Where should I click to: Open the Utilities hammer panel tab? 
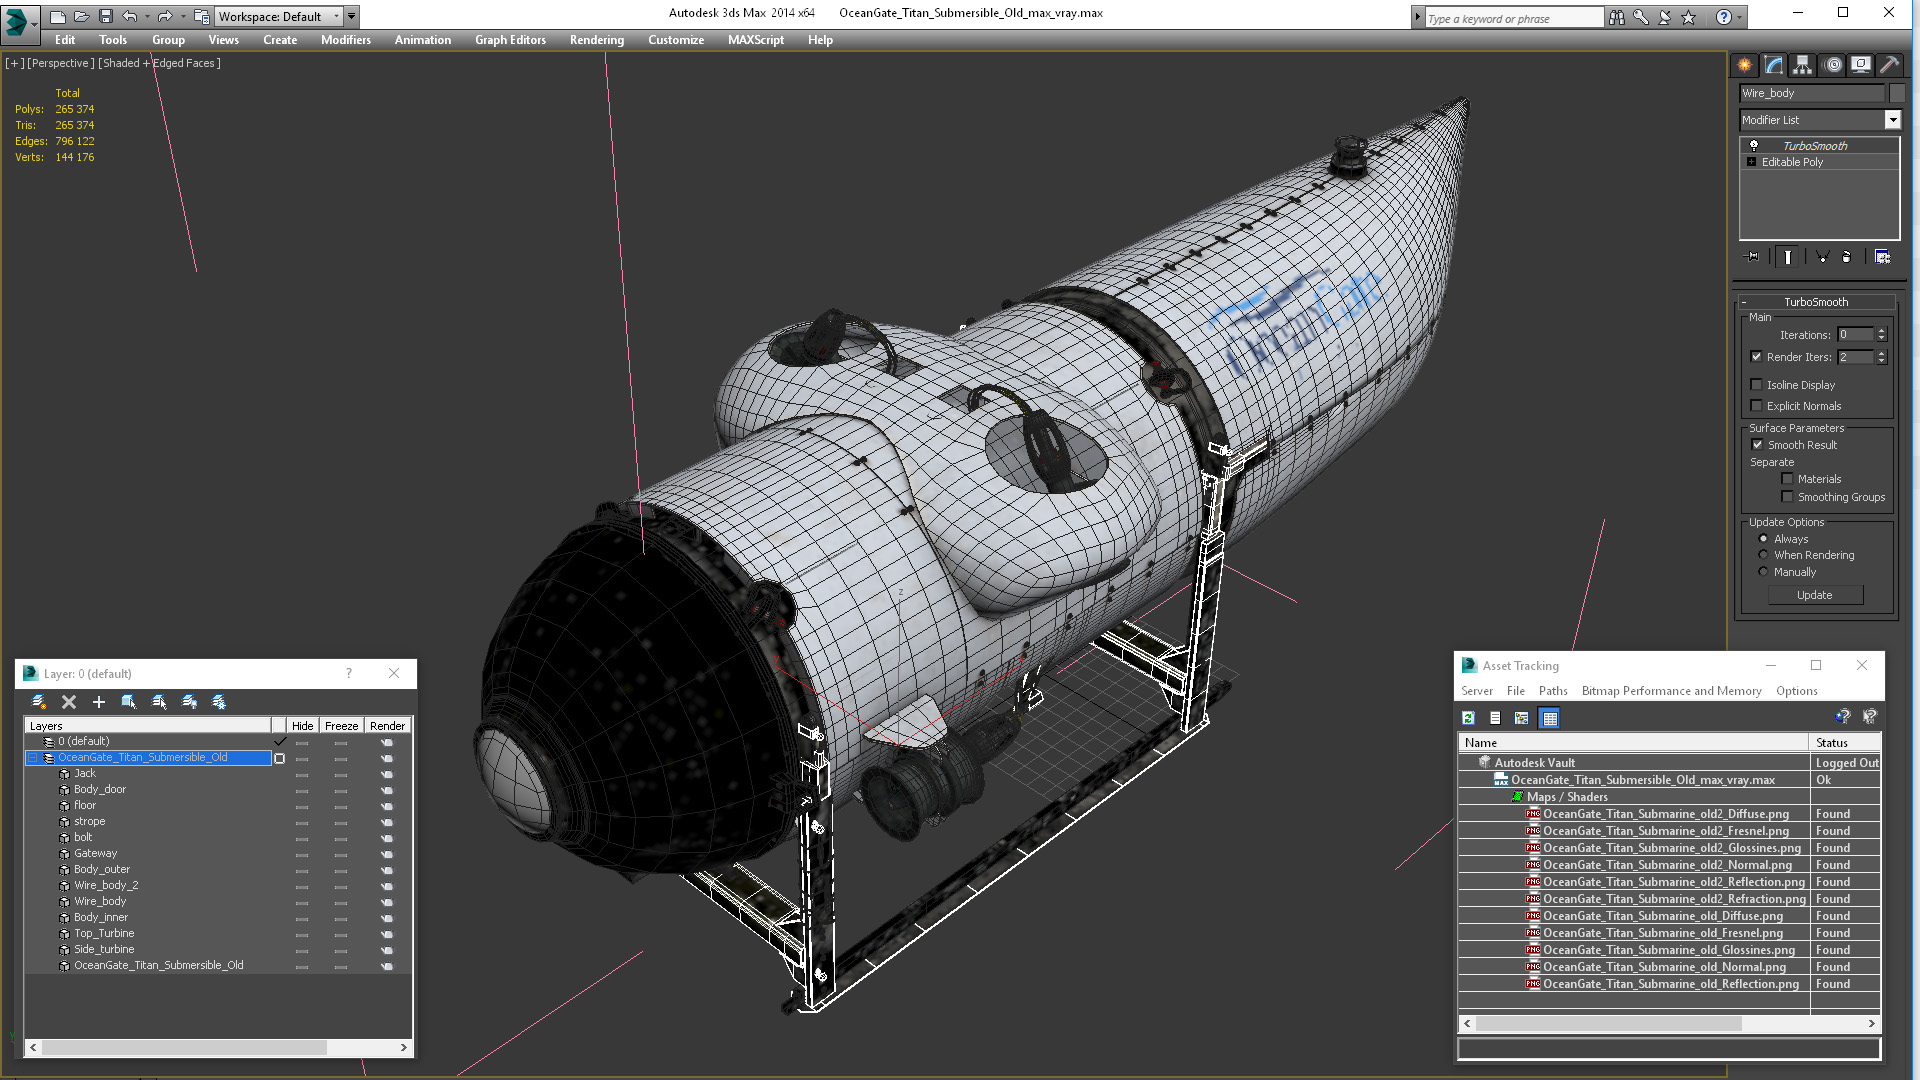click(1889, 65)
